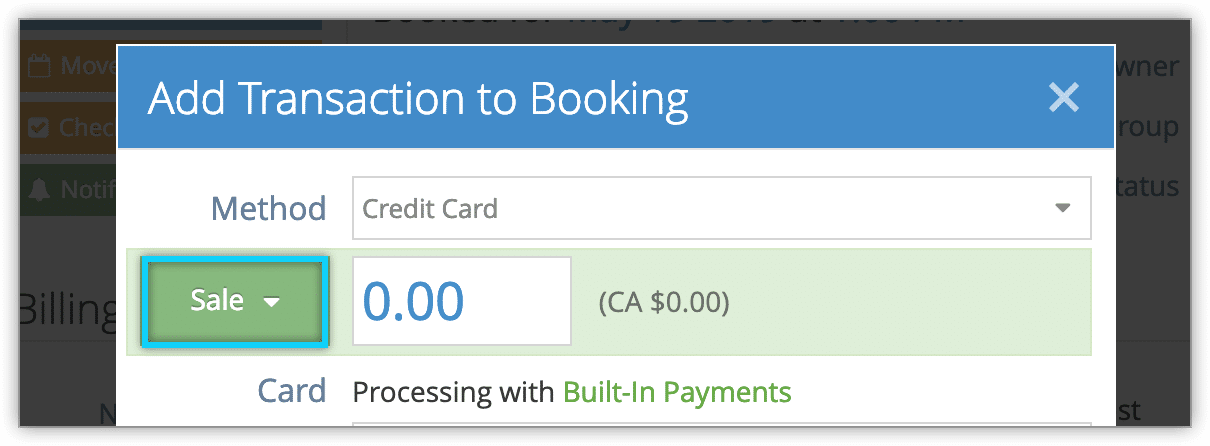Image resolution: width=1210 pixels, height=446 pixels.
Task: Click the Card field label
Action: 292,391
